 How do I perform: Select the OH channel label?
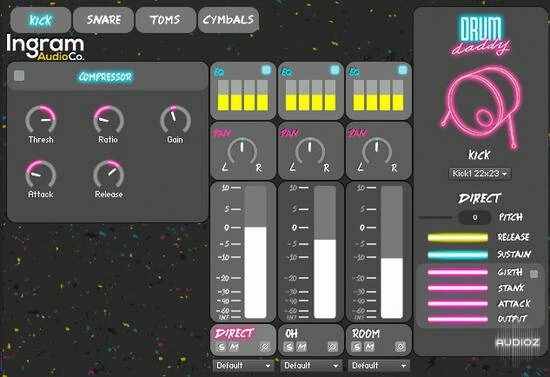coord(291,334)
